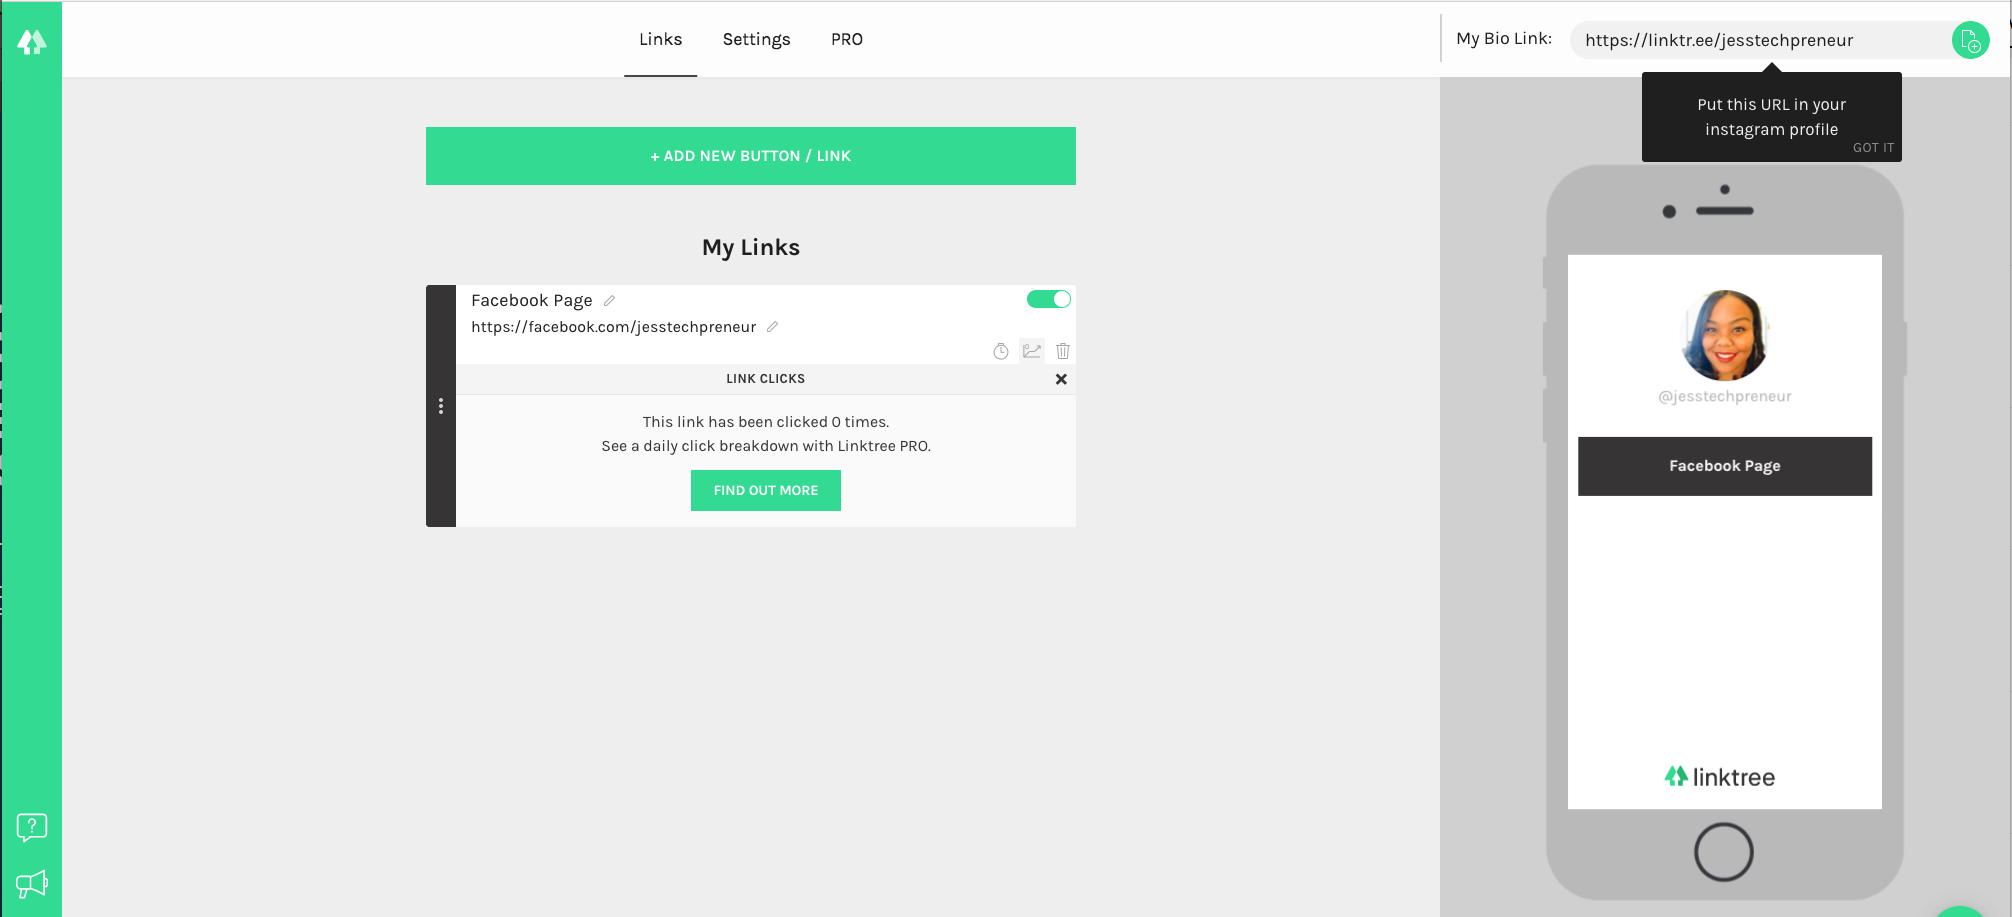The image size is (2012, 917).
Task: Open the help question-mark icon in the sidebar
Action: (32, 827)
